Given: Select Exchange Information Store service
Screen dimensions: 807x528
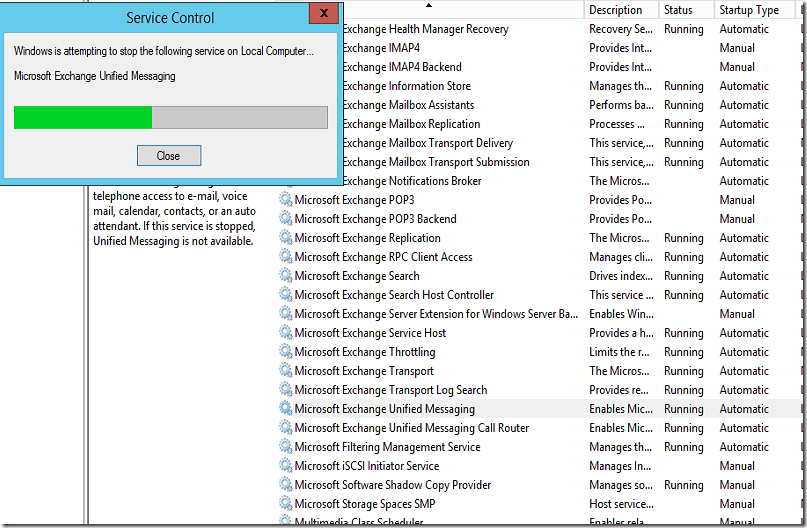Looking at the screenshot, I should (407, 86).
